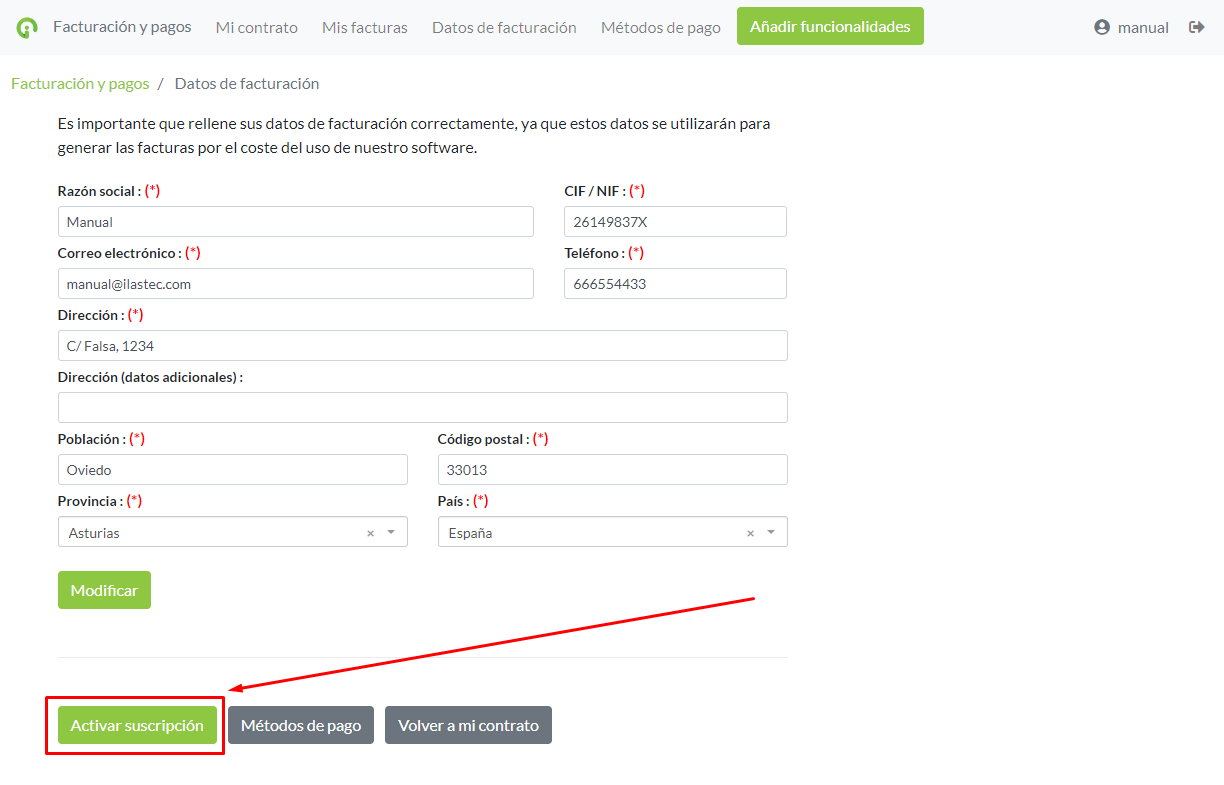Click the grey Métodos de pago button

click(300, 725)
